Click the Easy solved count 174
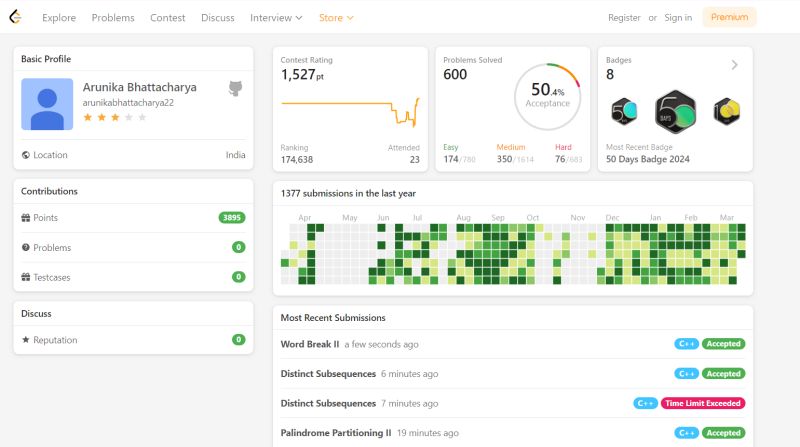 coord(451,159)
